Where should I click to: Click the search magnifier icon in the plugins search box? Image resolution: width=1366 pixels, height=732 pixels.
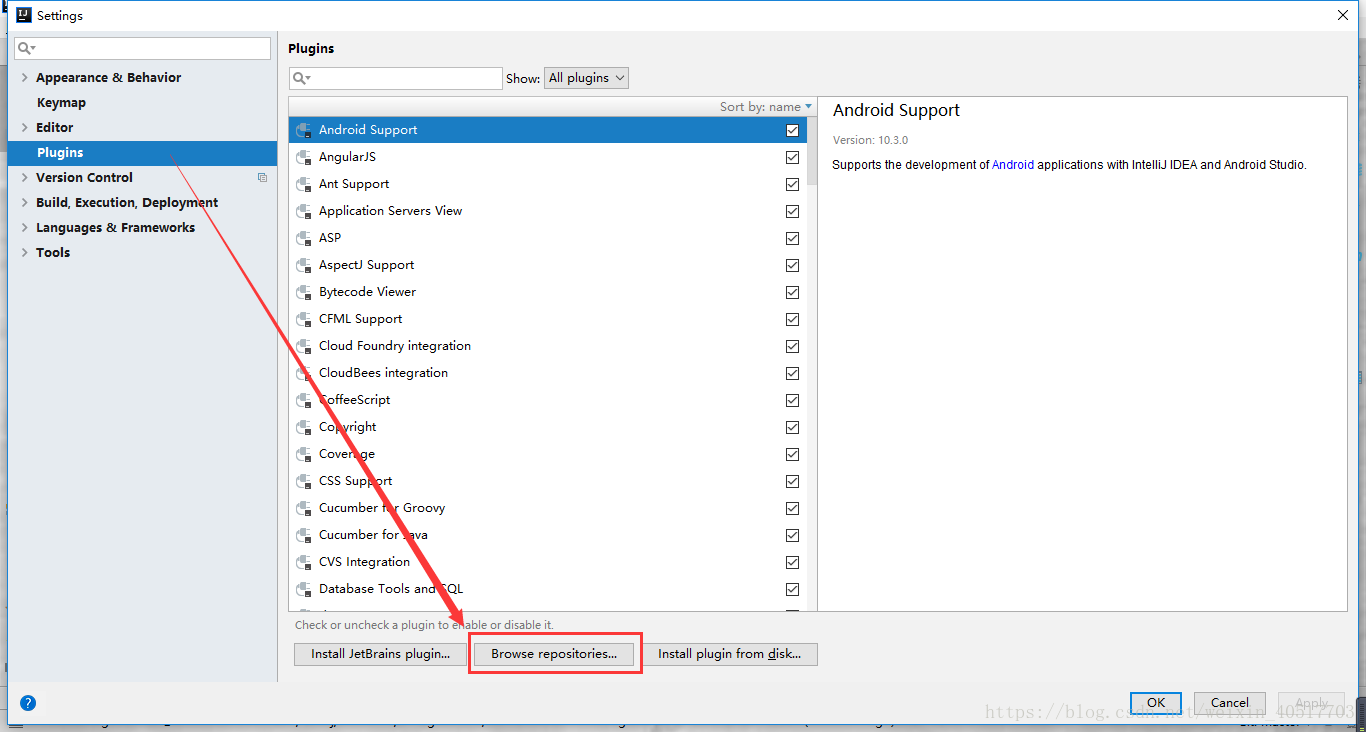[x=301, y=78]
